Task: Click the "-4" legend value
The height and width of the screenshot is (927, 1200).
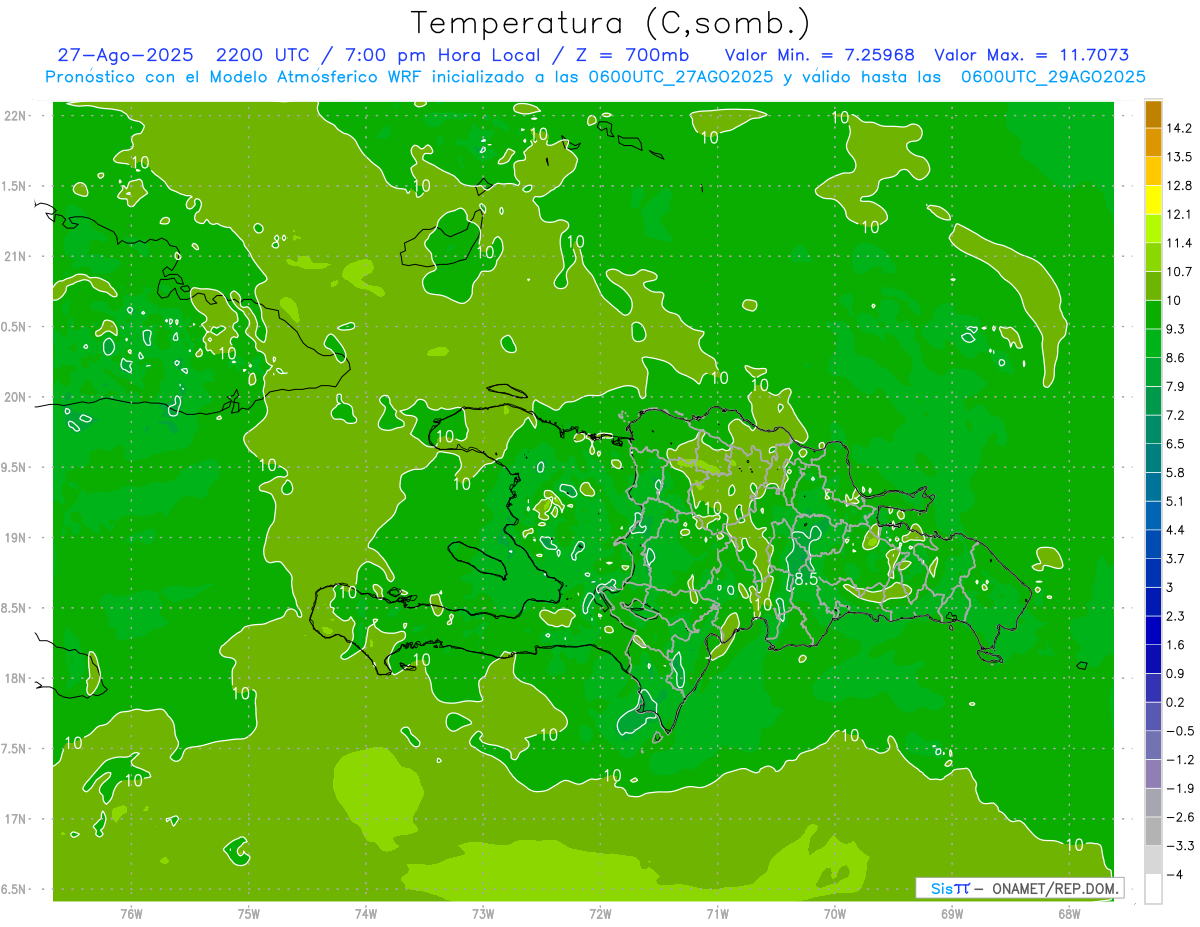Action: click(1174, 874)
